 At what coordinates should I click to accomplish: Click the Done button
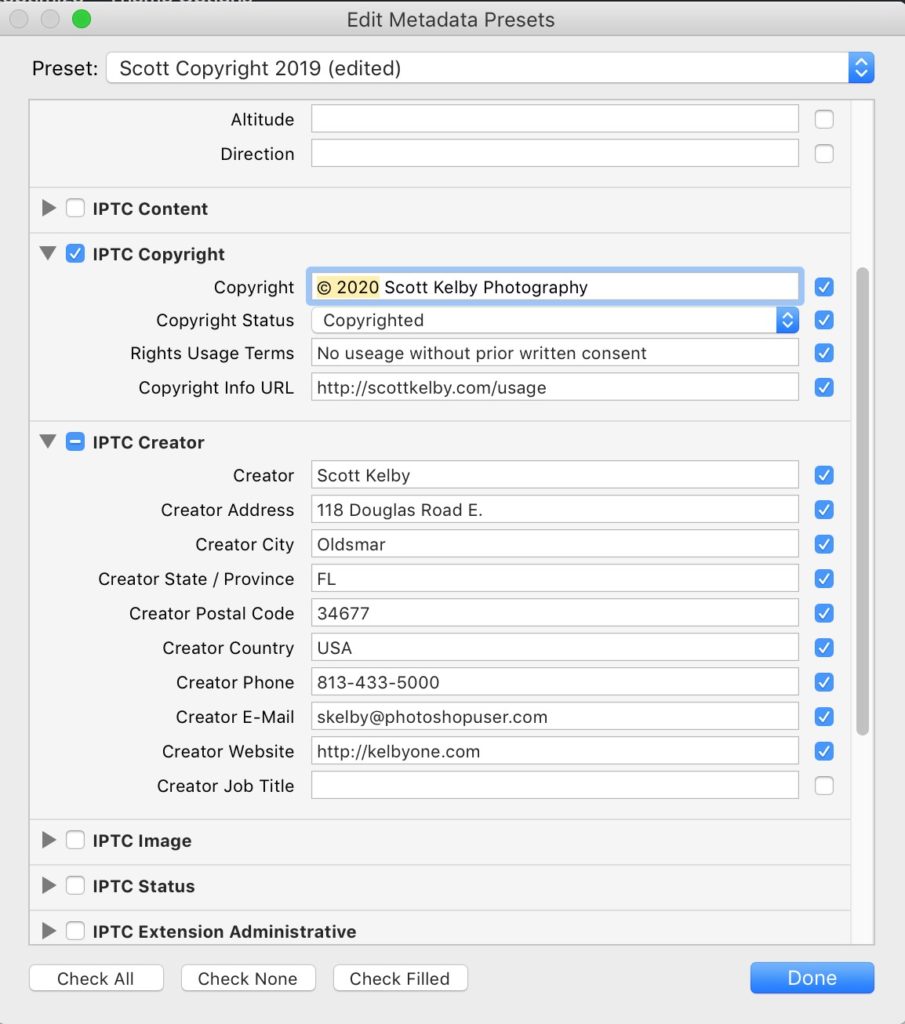tap(812, 978)
